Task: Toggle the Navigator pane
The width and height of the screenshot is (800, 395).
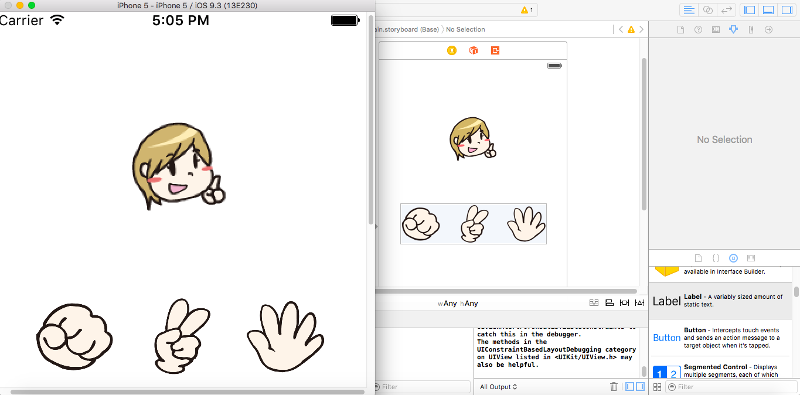Action: pyautogui.click(x=749, y=10)
